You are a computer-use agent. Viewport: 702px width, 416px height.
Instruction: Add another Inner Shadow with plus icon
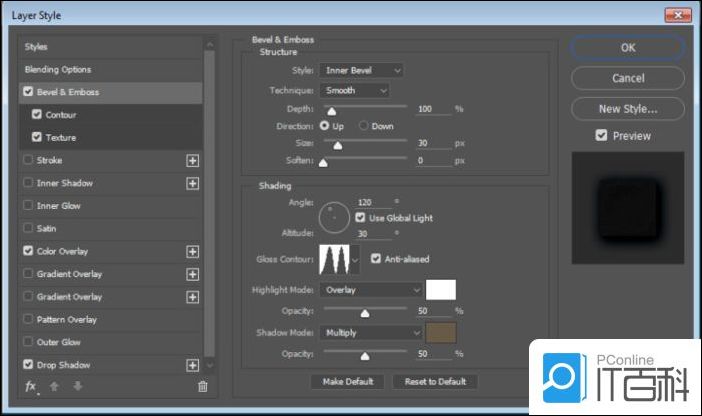[192, 183]
